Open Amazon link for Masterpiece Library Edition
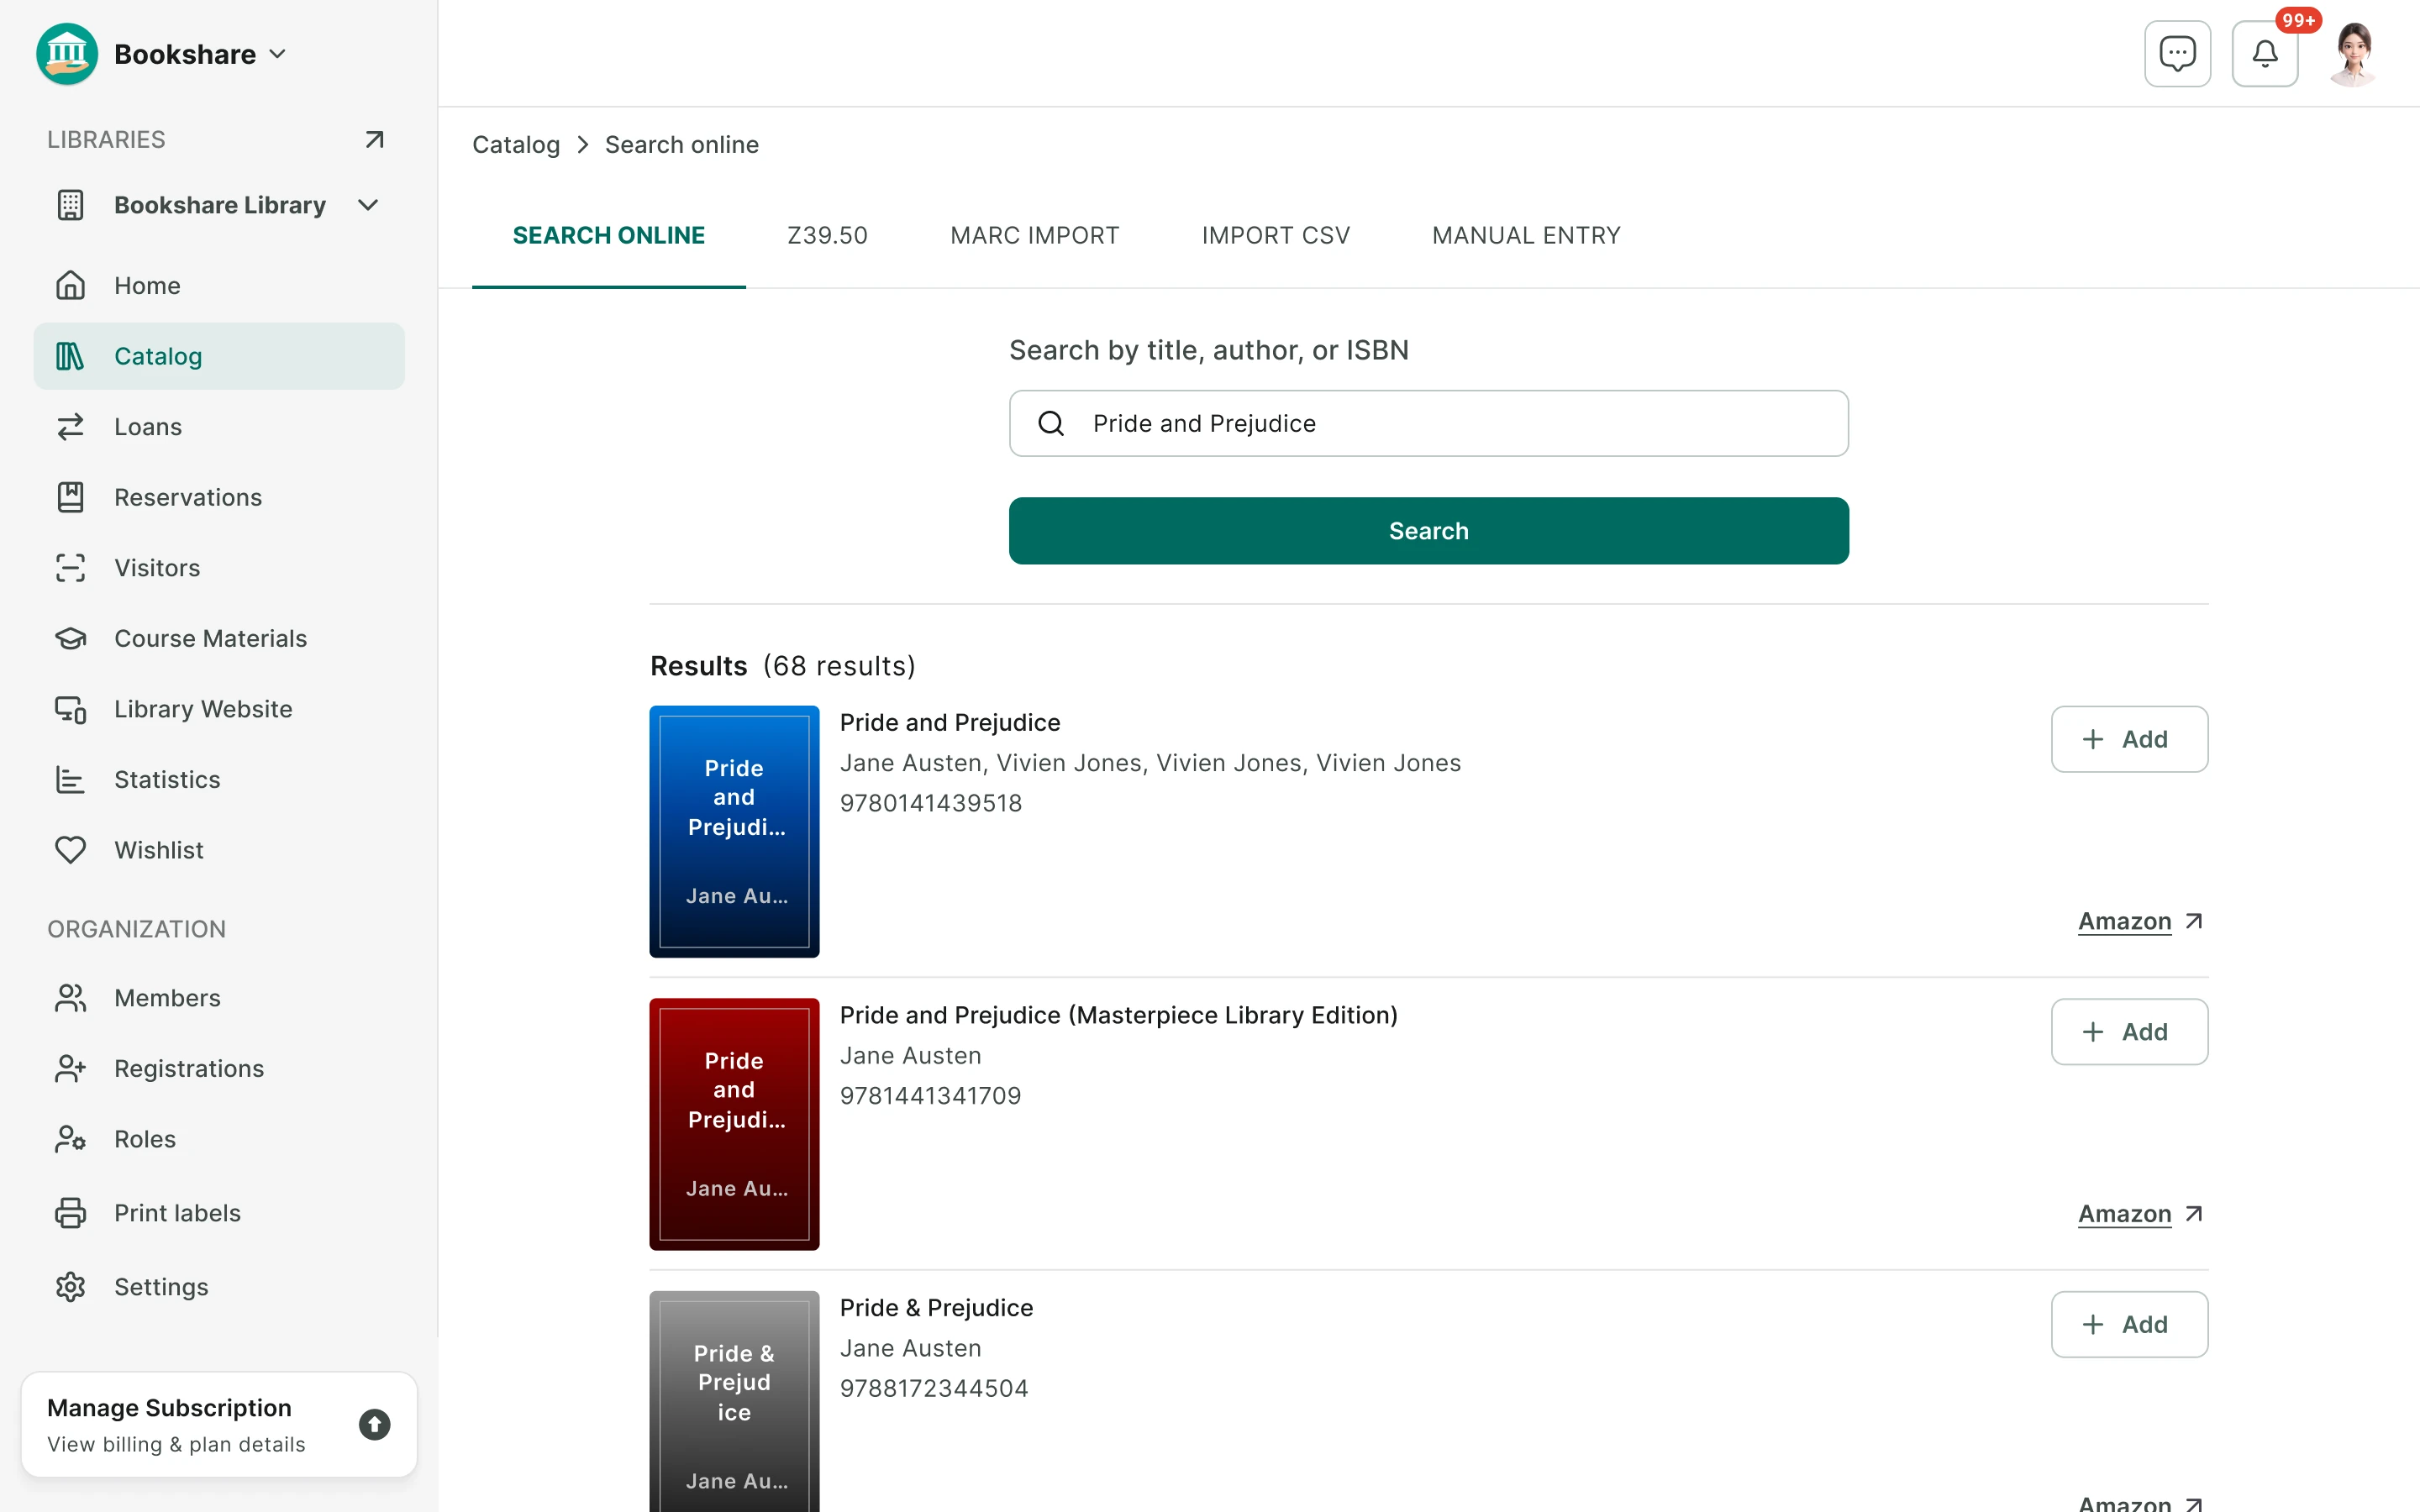Image resolution: width=2420 pixels, height=1512 pixels. 2140,1214
